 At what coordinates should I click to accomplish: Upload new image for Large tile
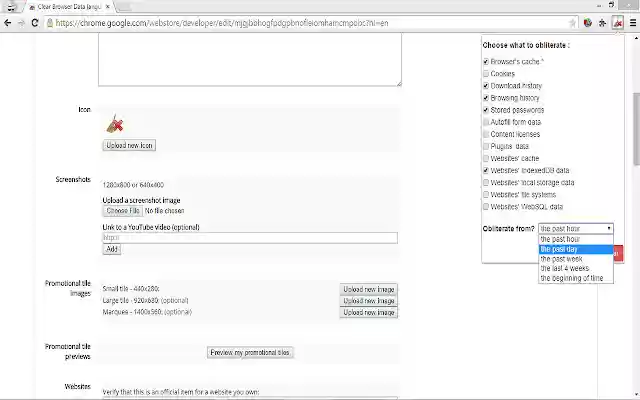369,301
